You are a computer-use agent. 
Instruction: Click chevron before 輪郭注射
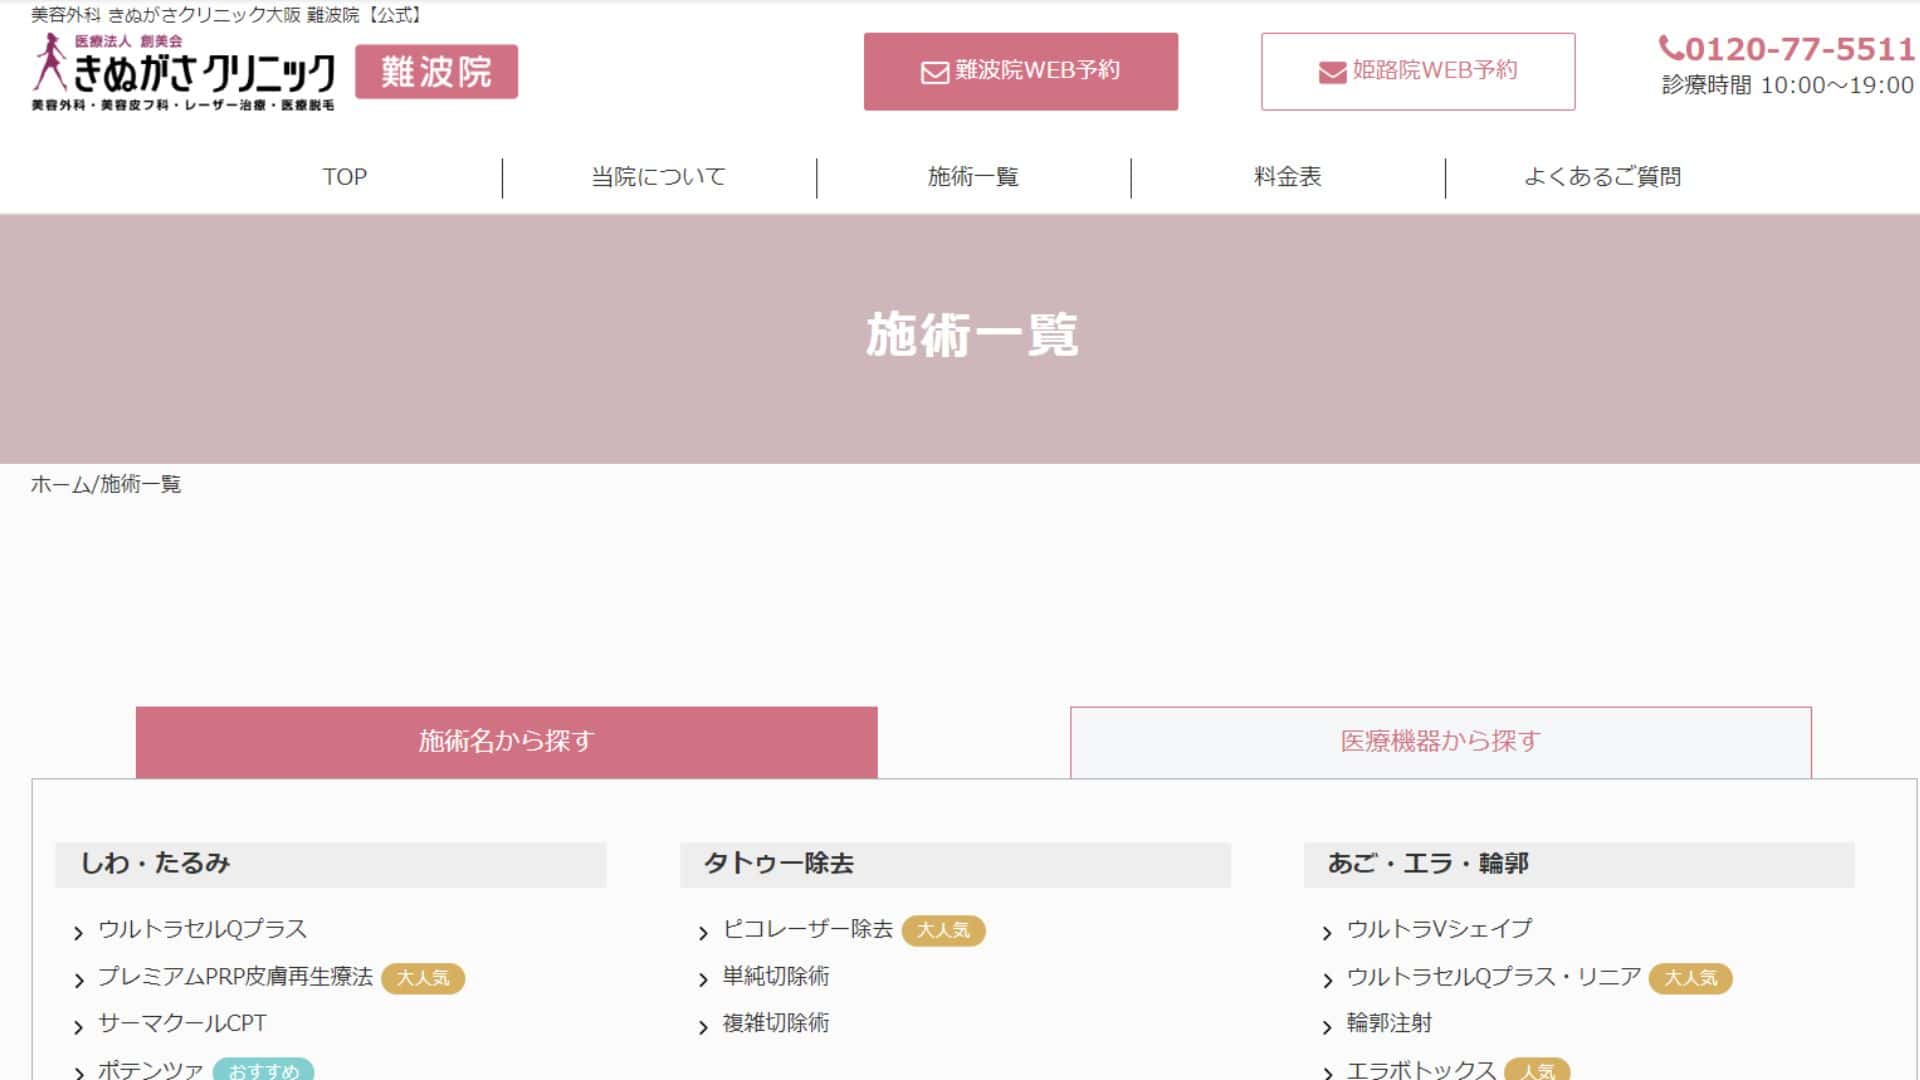pos(1327,1028)
